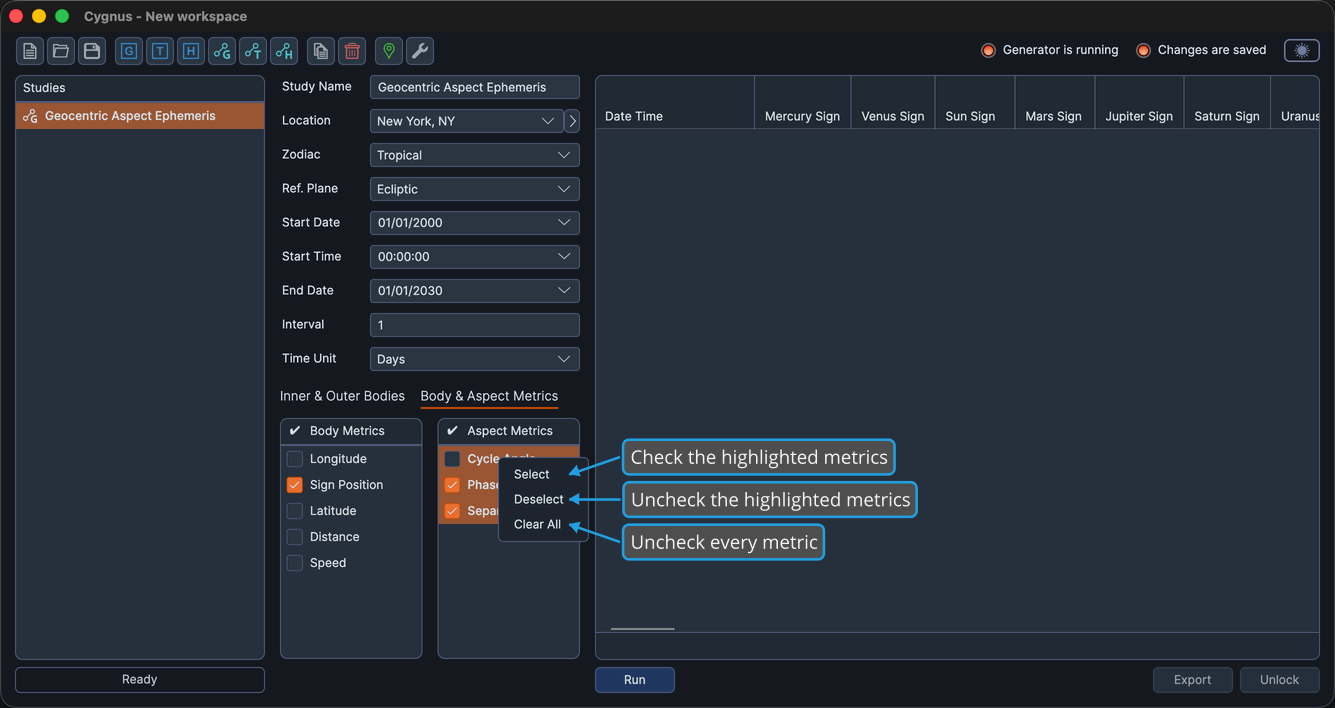Image resolution: width=1335 pixels, height=708 pixels.
Task: Select Geocentric Aspect Ephemeris in Studies list
Action: pyautogui.click(x=140, y=116)
